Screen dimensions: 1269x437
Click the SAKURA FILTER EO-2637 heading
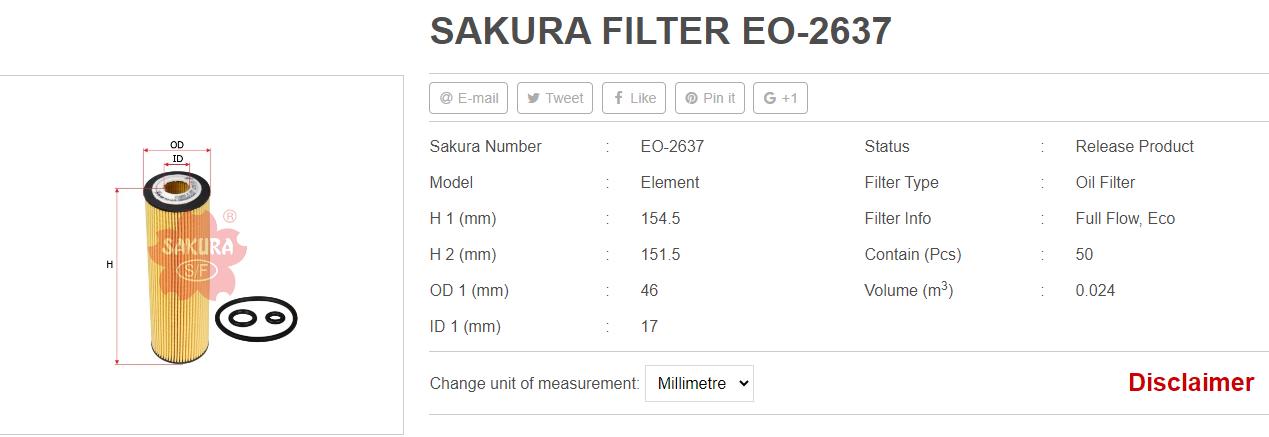click(661, 32)
